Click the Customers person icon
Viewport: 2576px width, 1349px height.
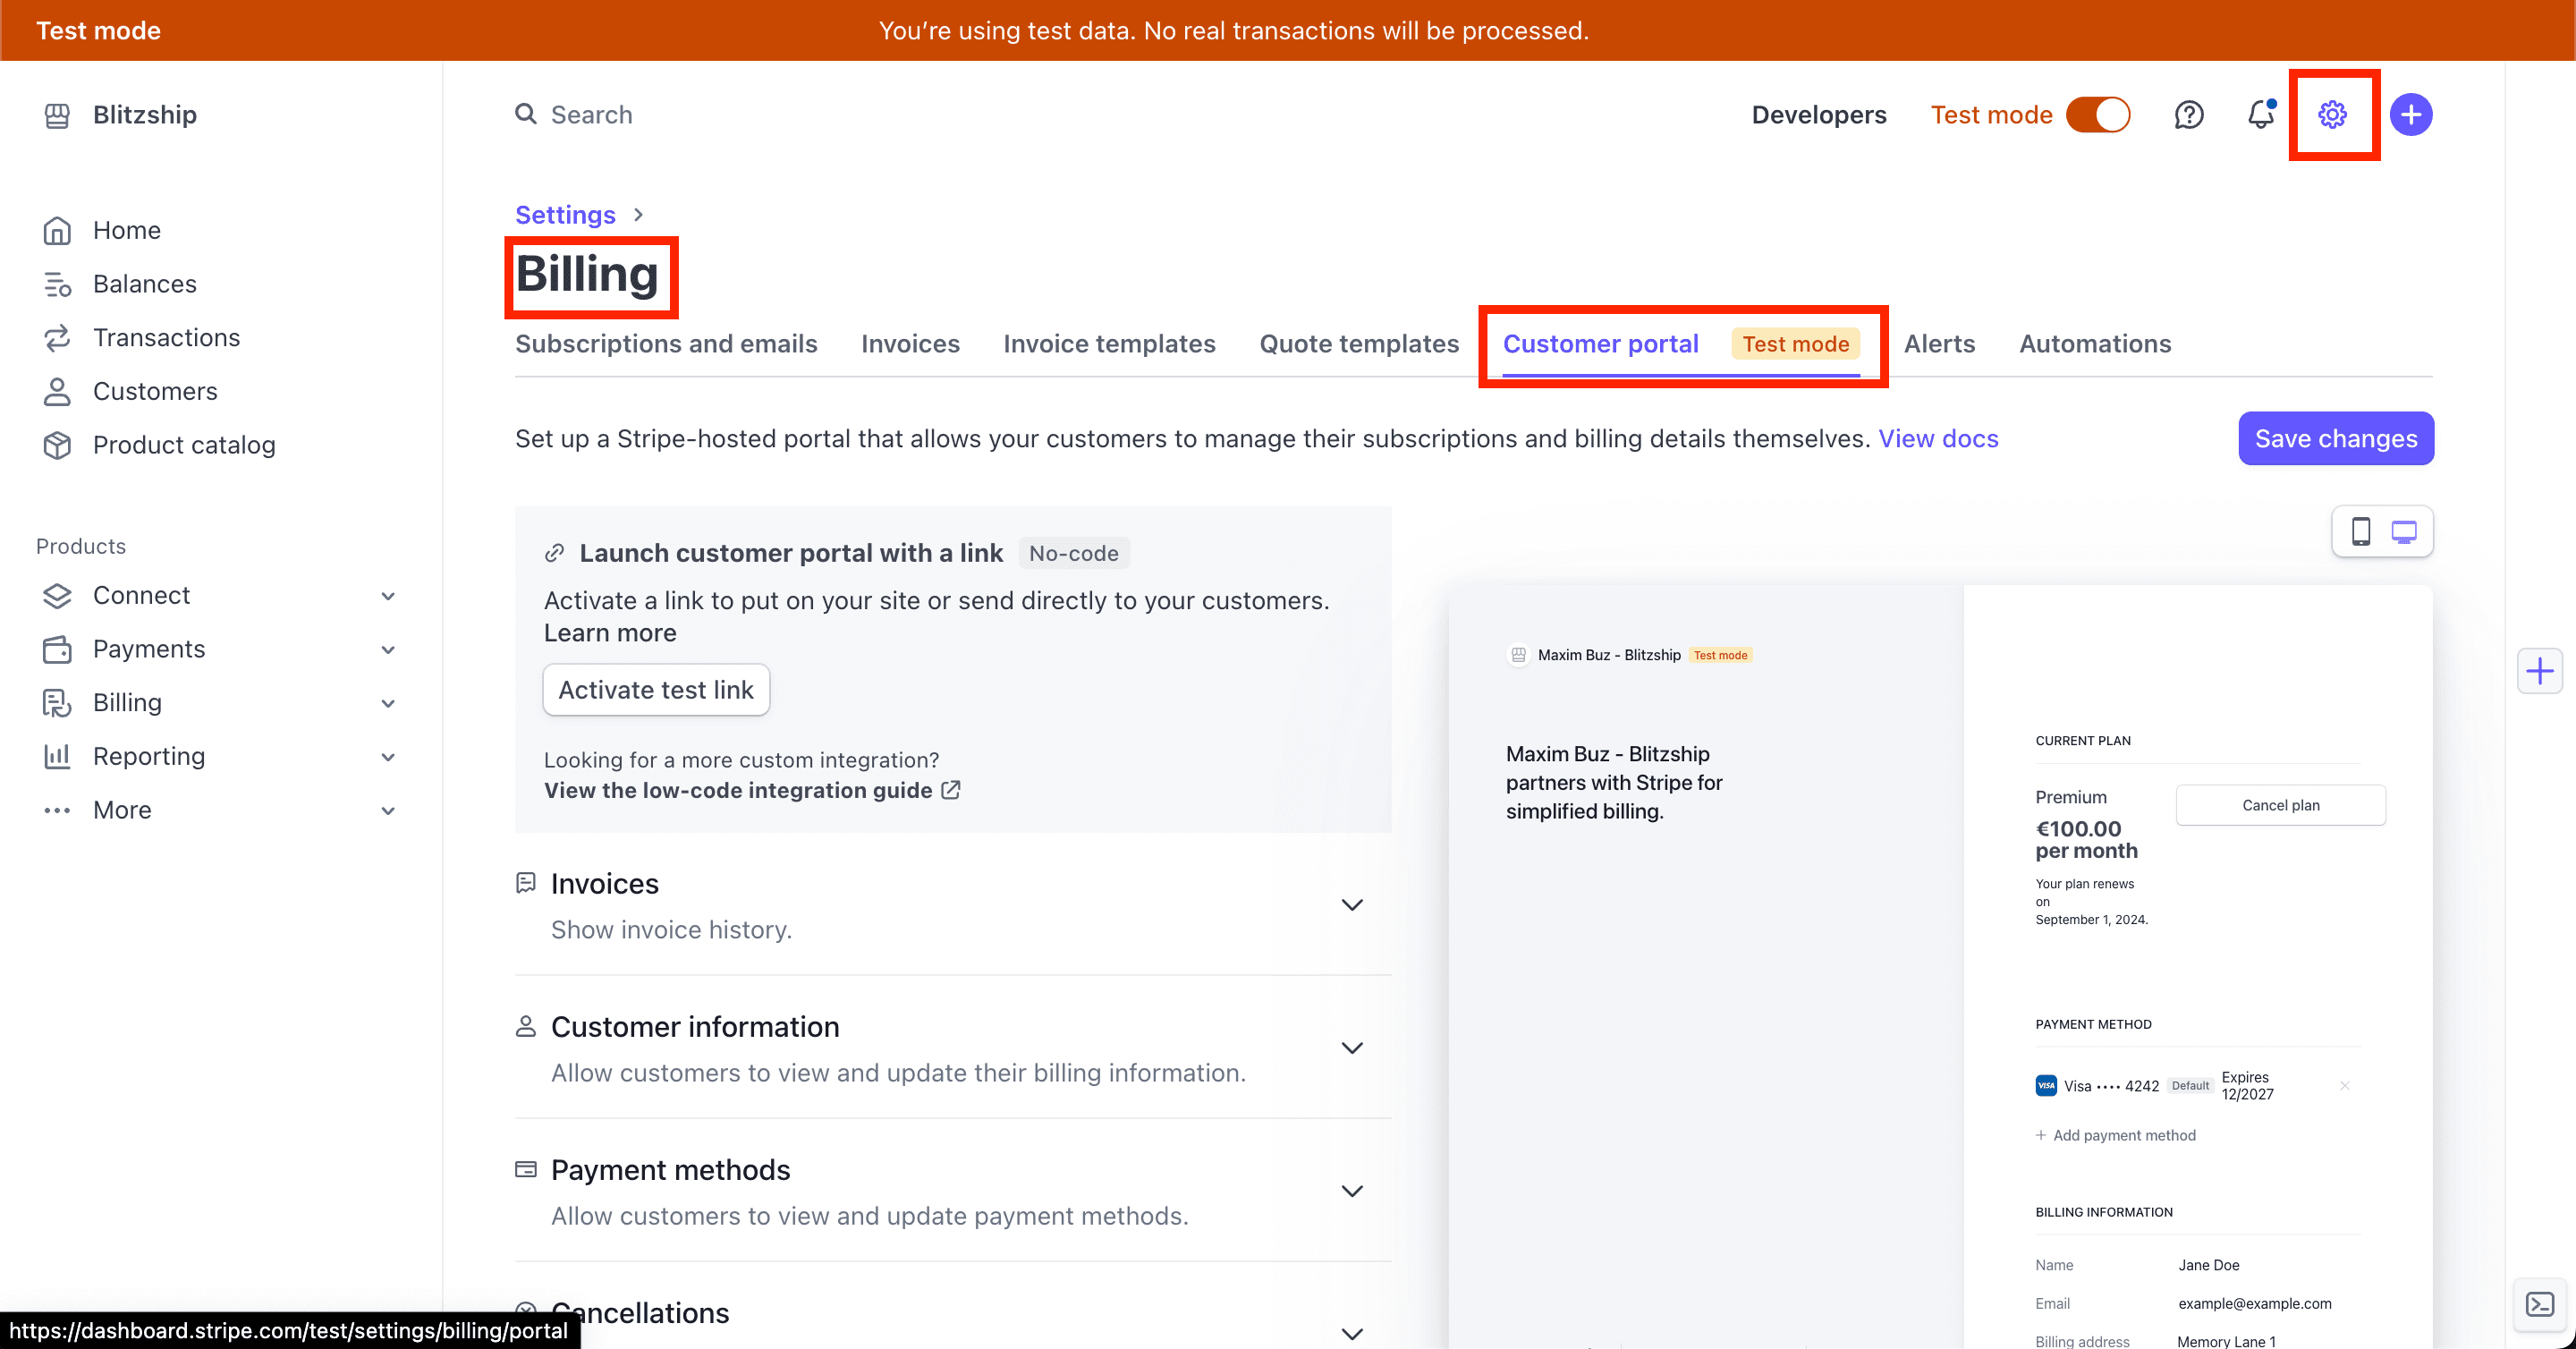[x=57, y=391]
